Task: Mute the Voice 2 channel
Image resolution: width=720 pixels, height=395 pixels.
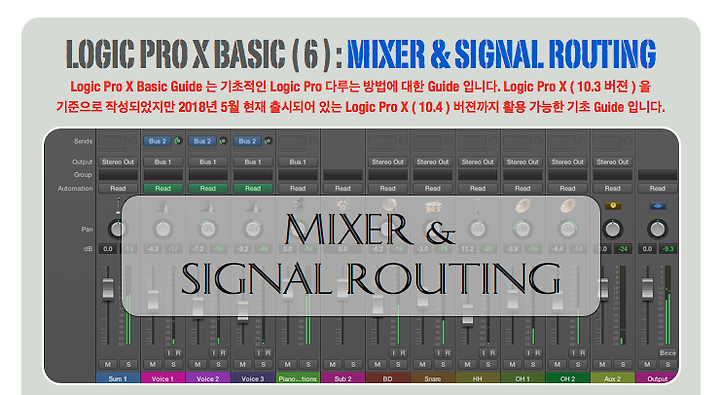Action: (198, 364)
